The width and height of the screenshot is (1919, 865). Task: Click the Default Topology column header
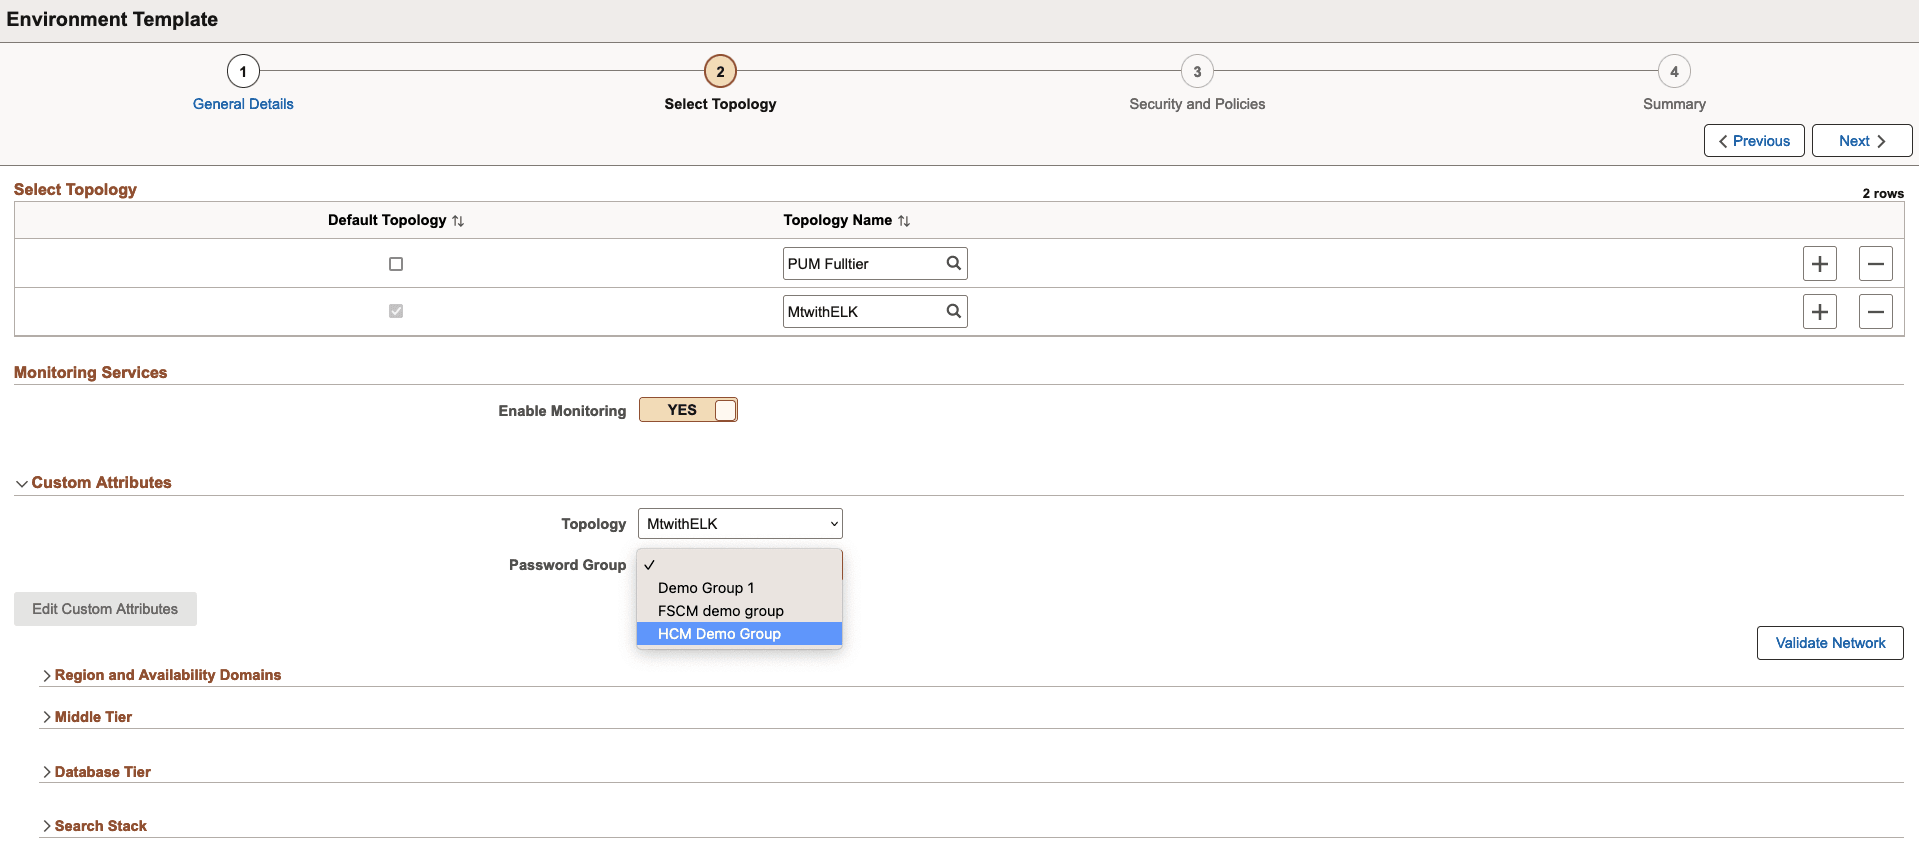[387, 220]
